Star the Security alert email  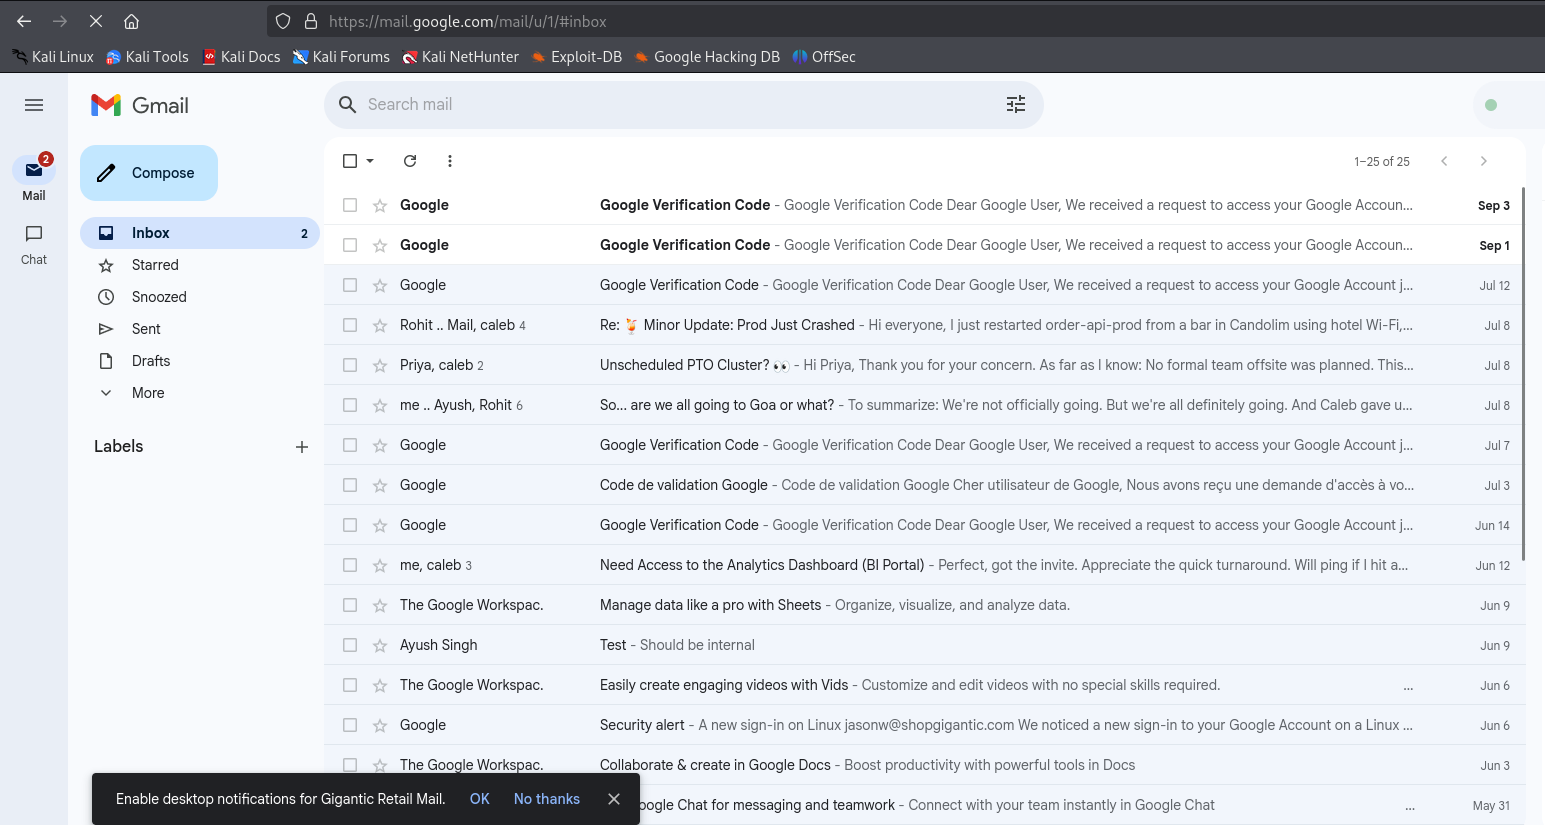[x=380, y=725]
